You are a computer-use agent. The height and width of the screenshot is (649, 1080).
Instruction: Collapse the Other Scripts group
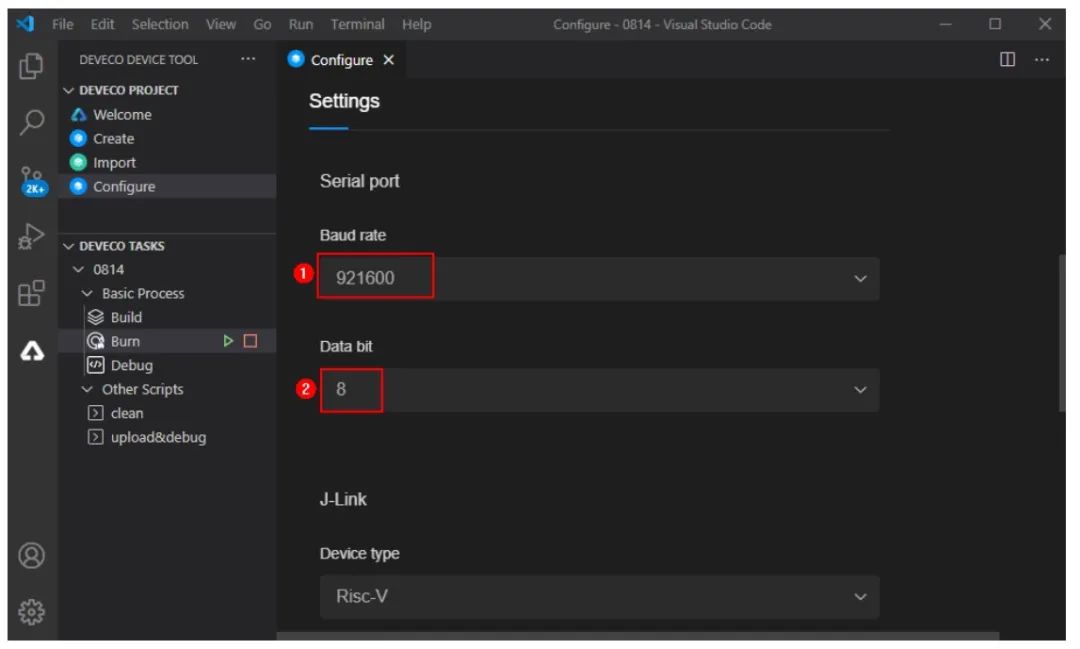[x=87, y=389]
